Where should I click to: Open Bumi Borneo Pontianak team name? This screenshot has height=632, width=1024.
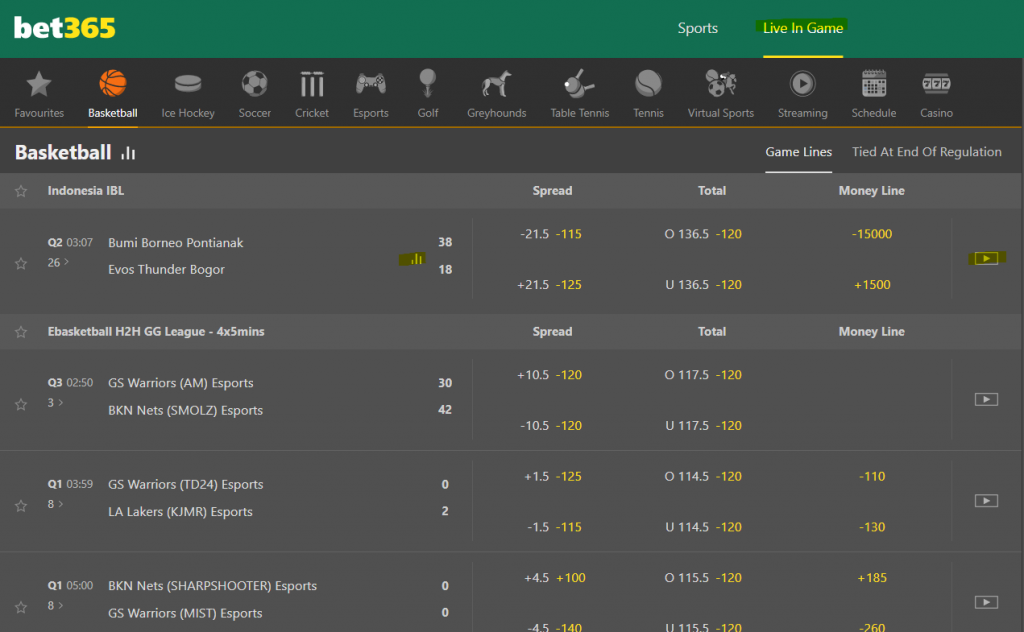(175, 243)
